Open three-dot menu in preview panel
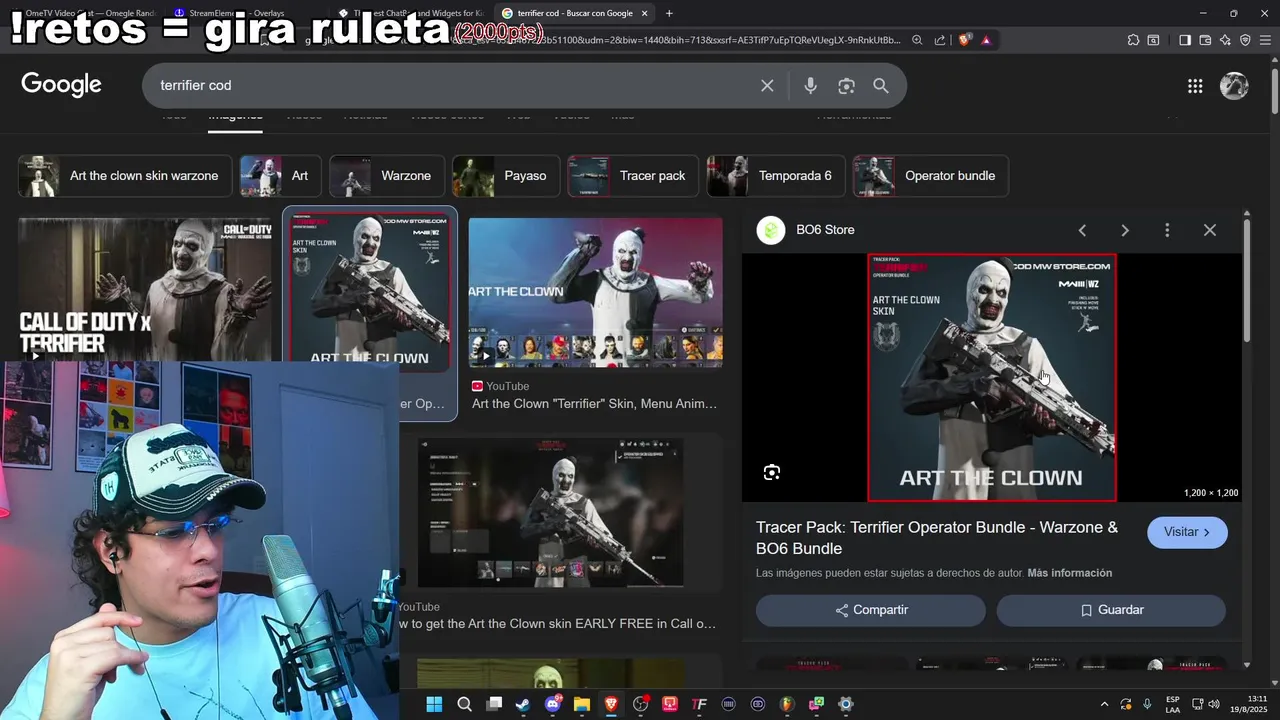This screenshot has width=1280, height=720. 1167,230
